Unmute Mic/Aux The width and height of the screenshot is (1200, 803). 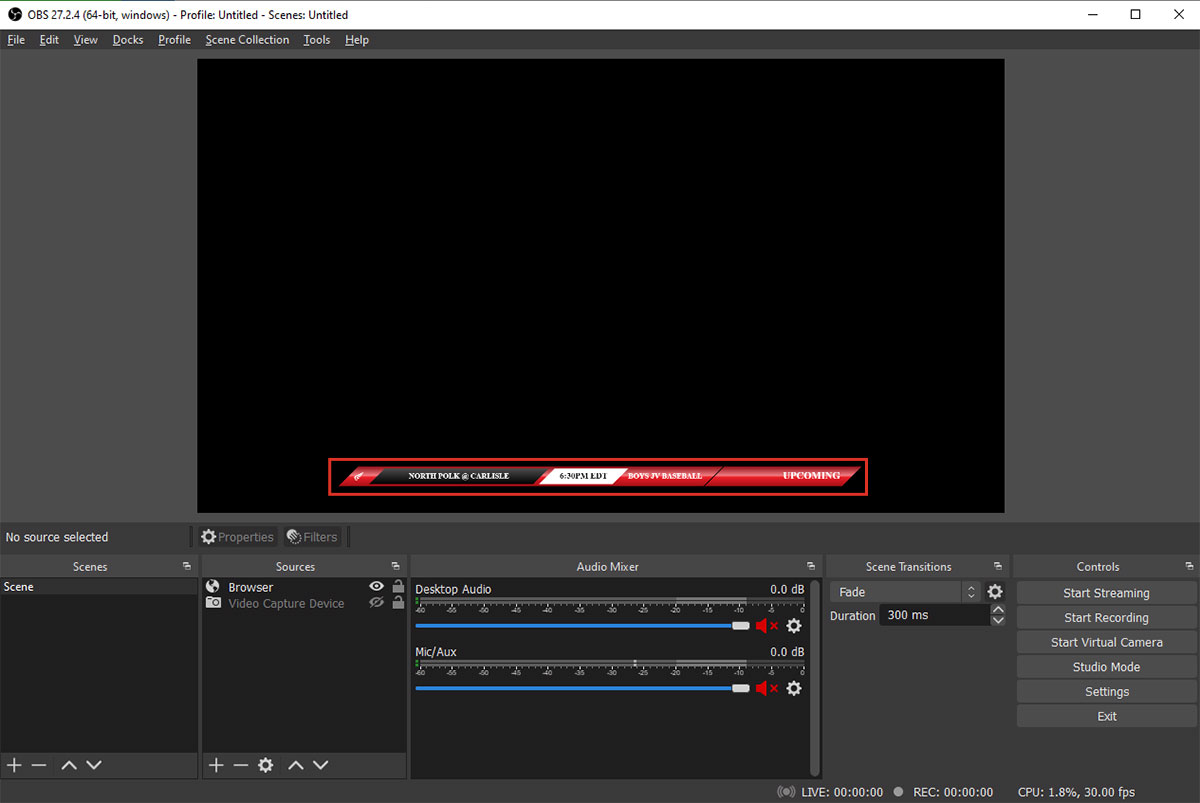(766, 688)
